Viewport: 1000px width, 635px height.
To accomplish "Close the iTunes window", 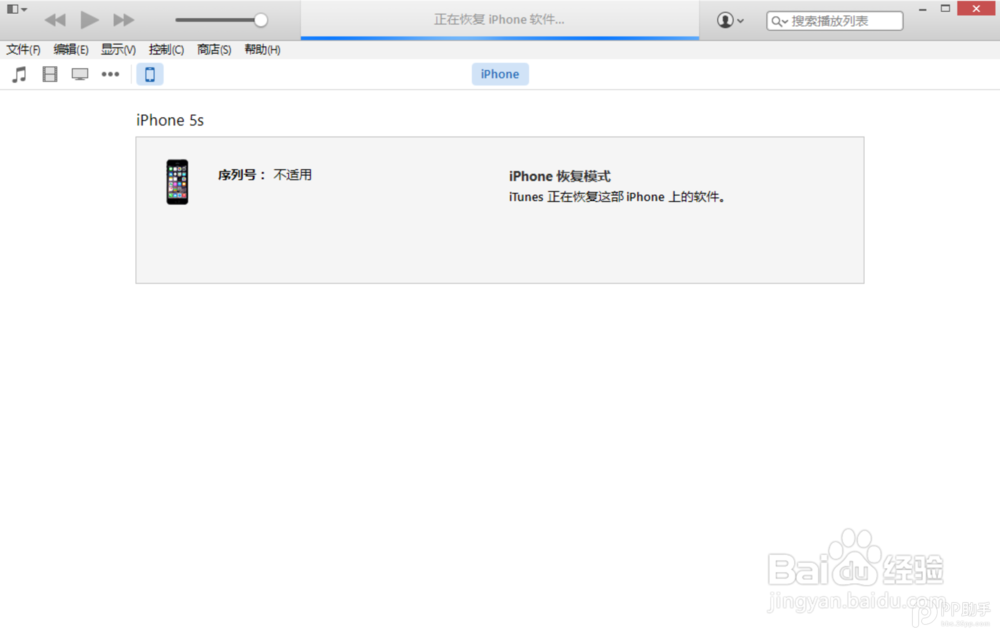I will click(976, 9).
